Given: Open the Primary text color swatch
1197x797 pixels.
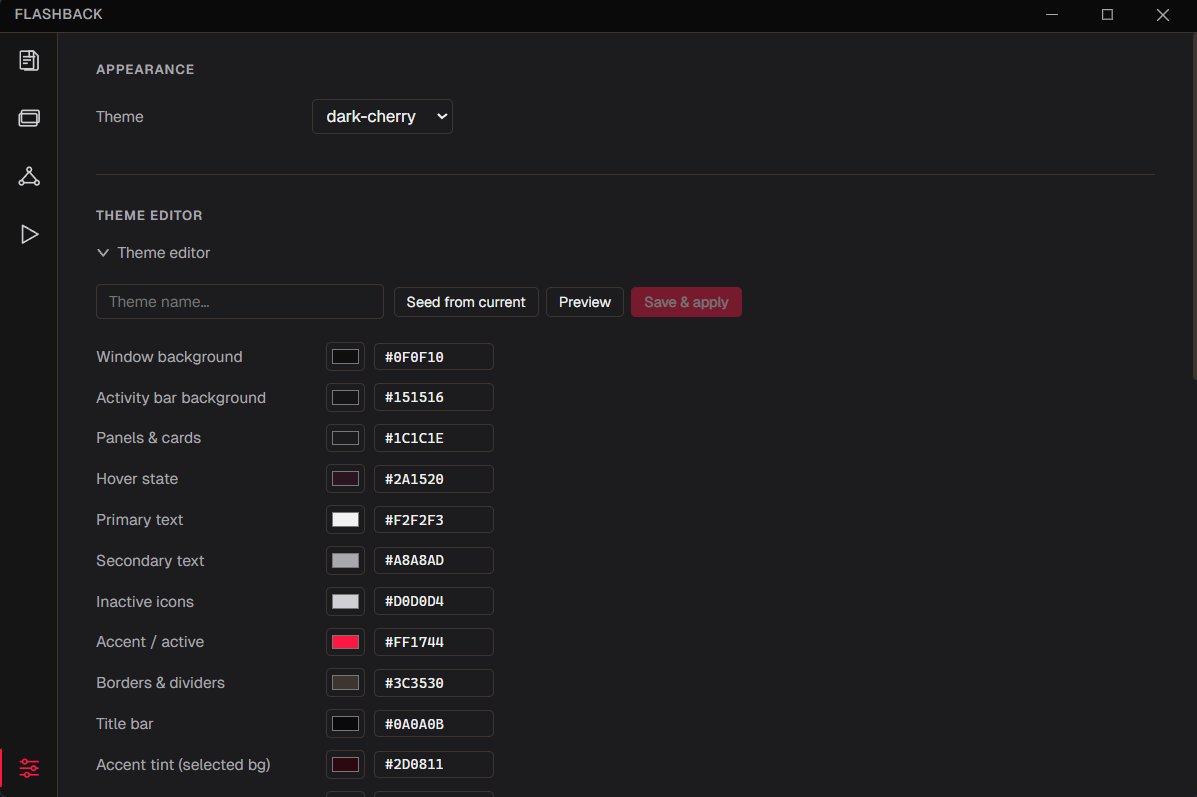Looking at the screenshot, I should click(x=345, y=520).
